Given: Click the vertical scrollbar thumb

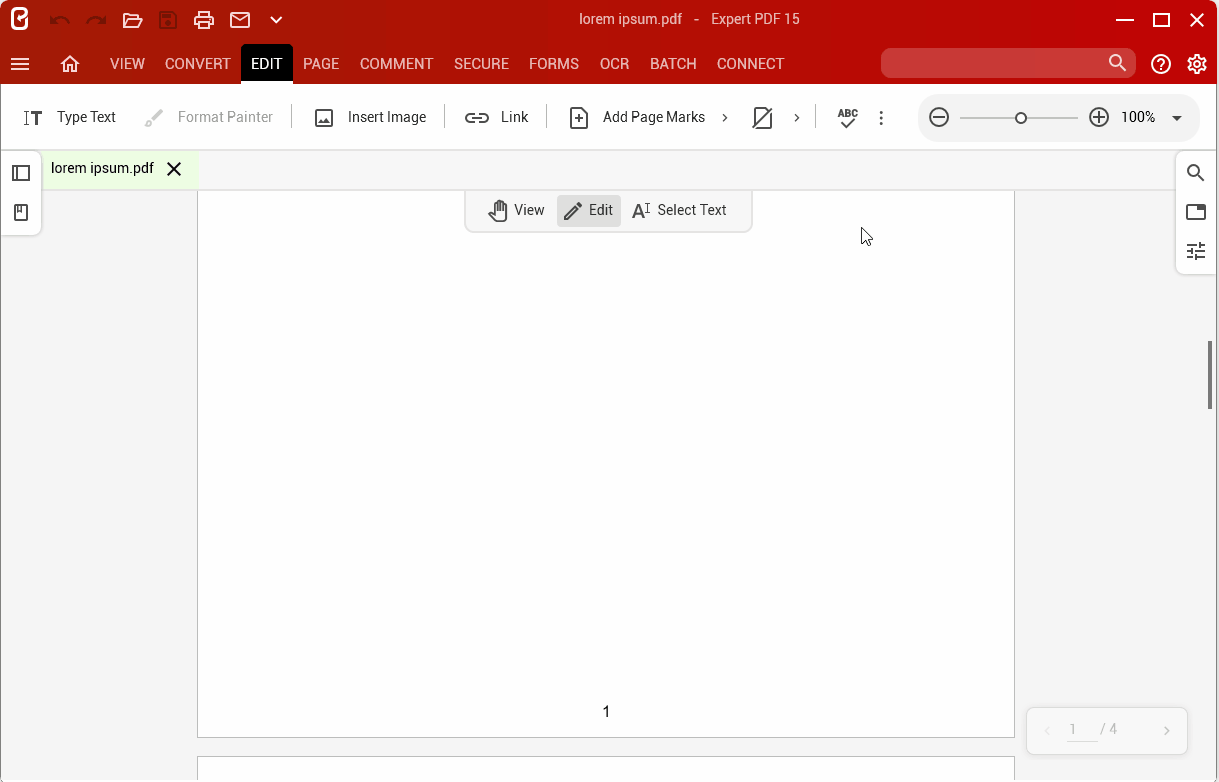Looking at the screenshot, I should tap(1210, 375).
